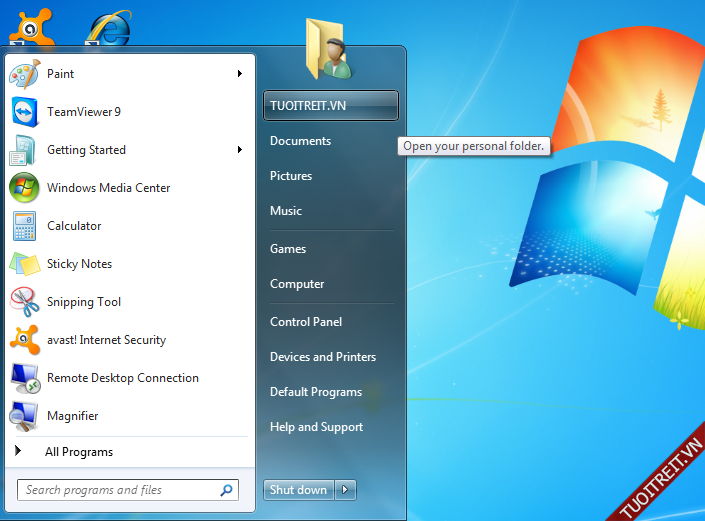Open the Shut down options arrow
Image resolution: width=705 pixels, height=521 pixels.
point(346,490)
